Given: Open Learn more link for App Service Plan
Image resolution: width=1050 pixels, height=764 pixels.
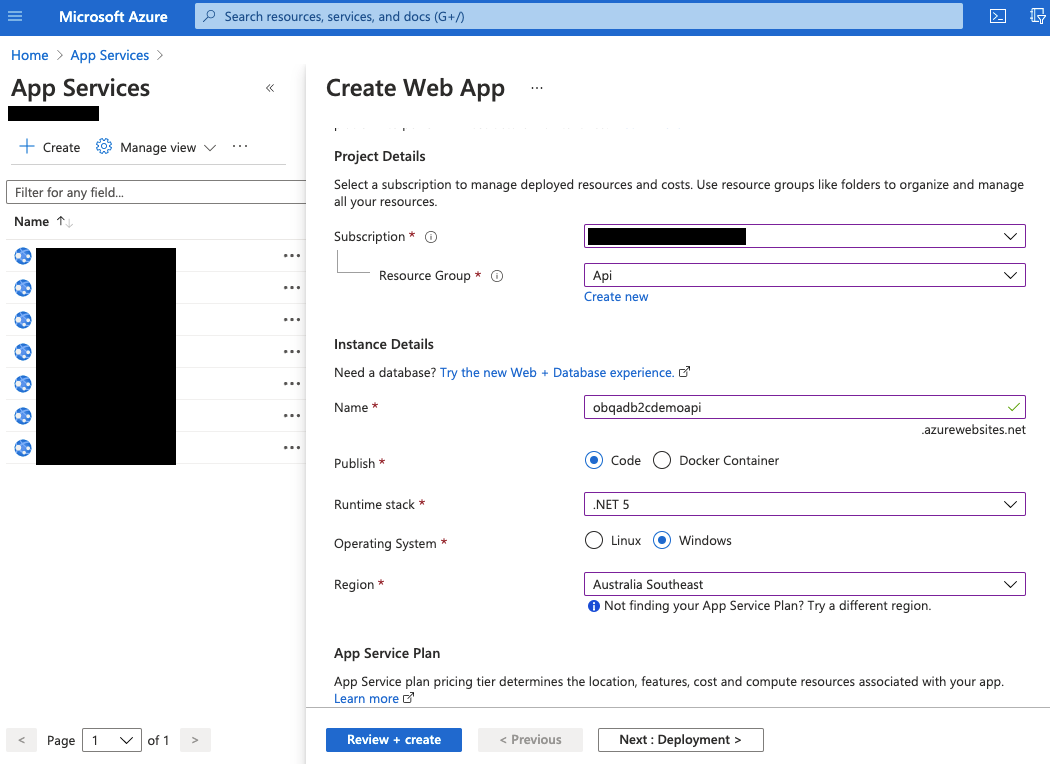Looking at the screenshot, I should (x=366, y=698).
